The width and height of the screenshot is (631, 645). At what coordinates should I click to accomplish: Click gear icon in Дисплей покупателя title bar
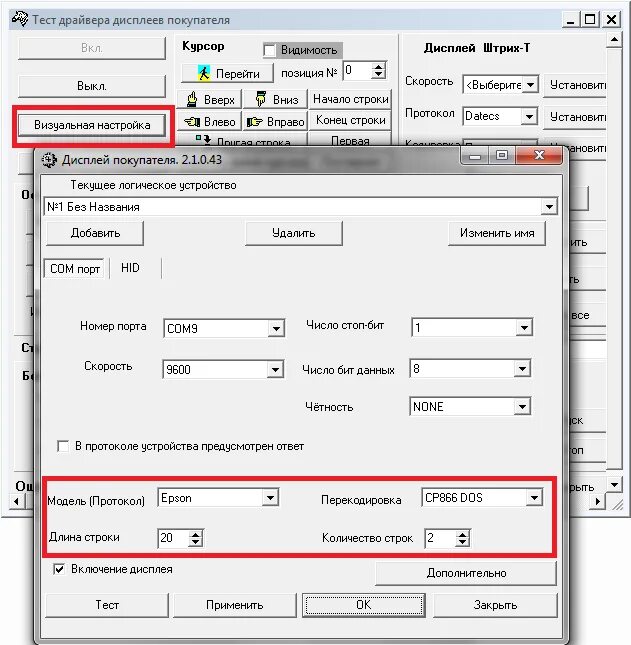pos(49,160)
